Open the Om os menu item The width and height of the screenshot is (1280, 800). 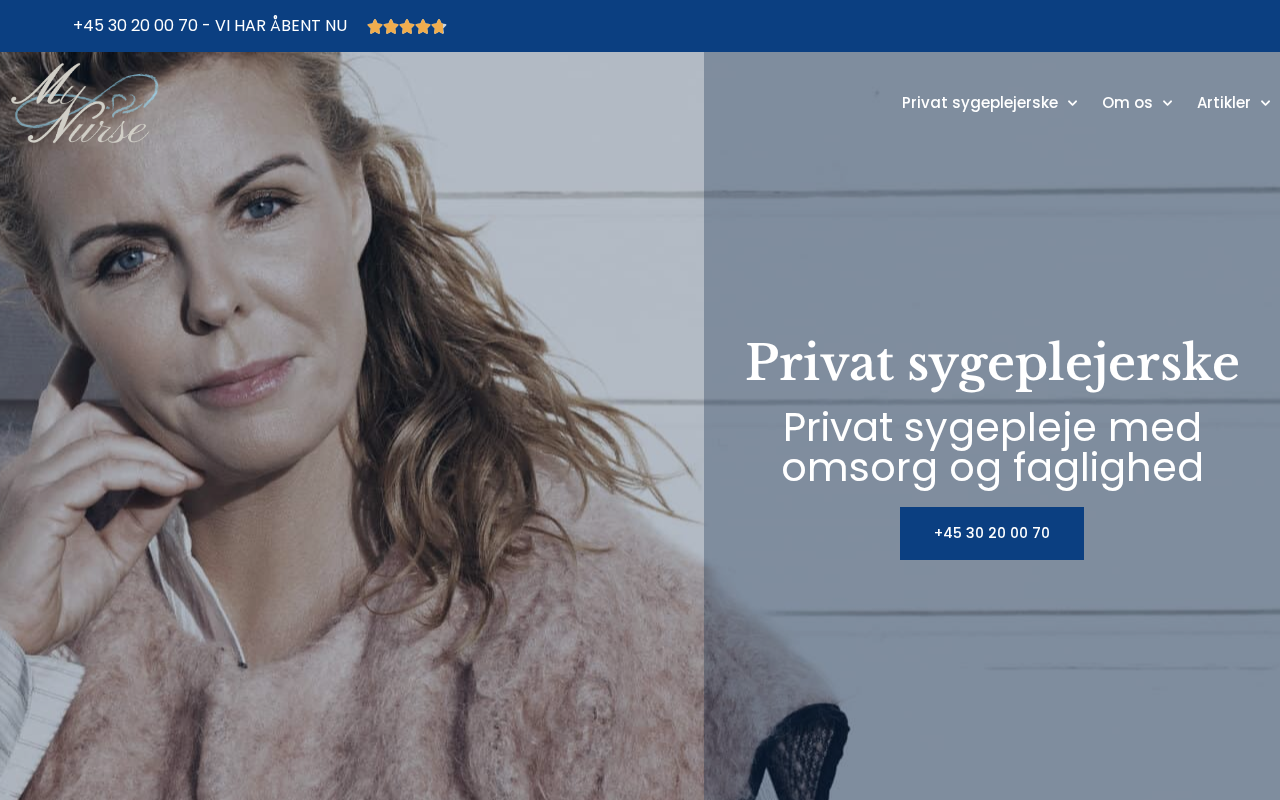tap(1127, 103)
